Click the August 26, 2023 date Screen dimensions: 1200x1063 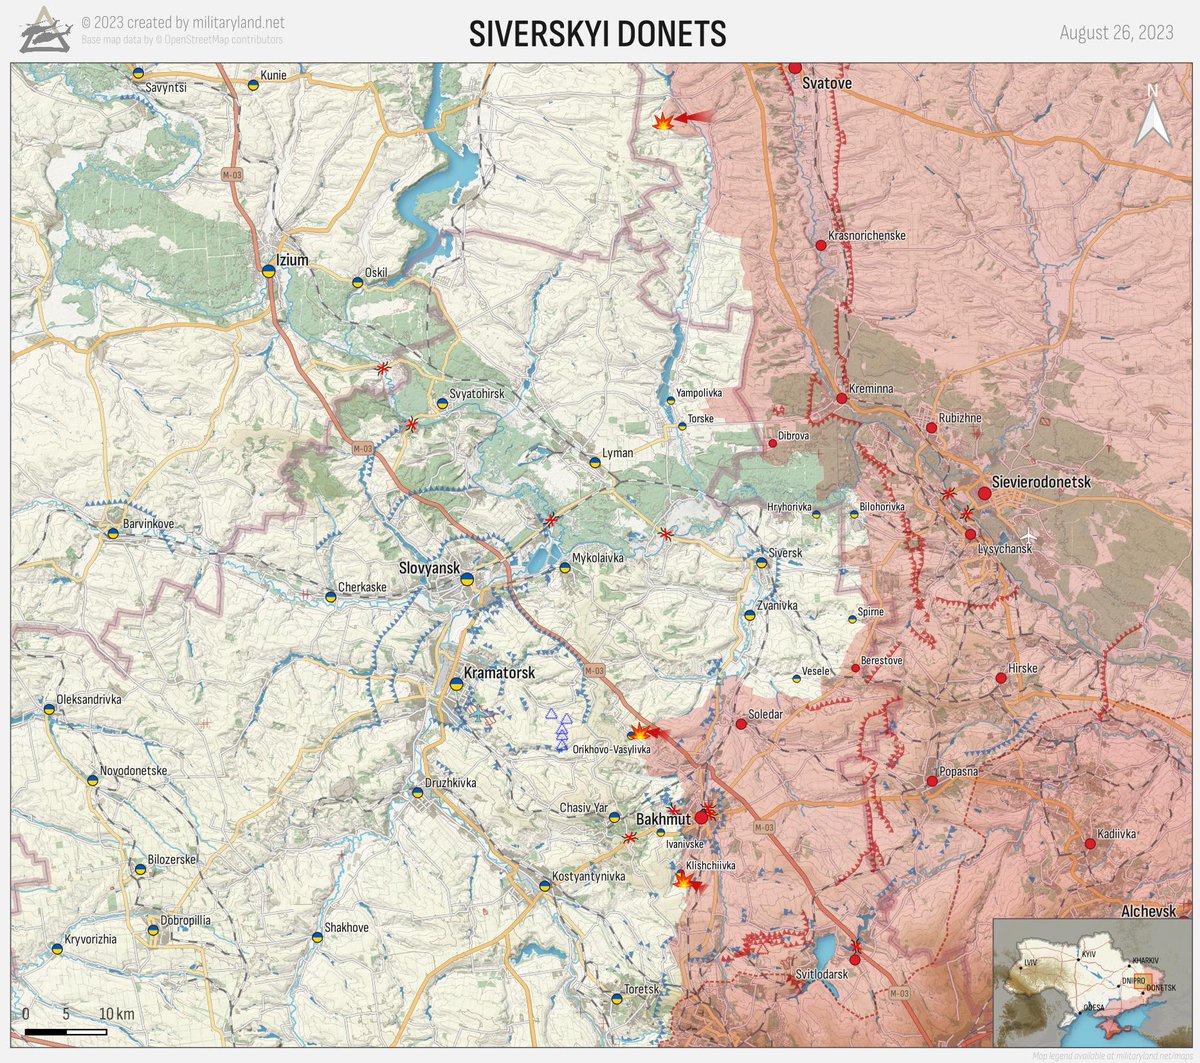point(1116,33)
